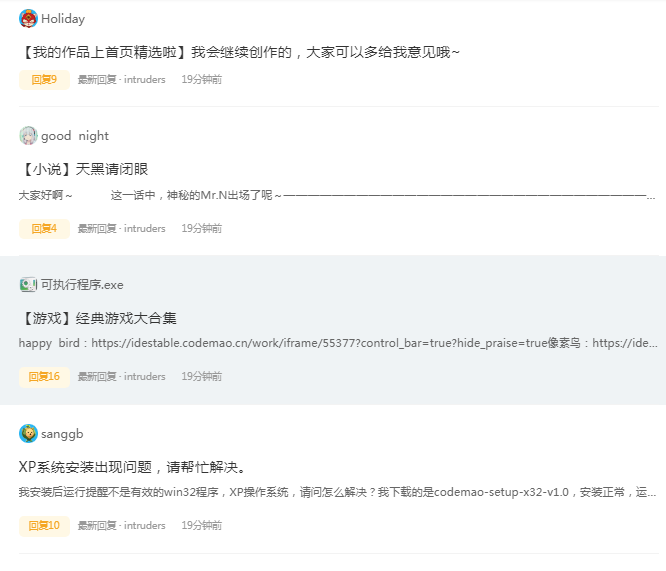Viewport: 666px width, 571px height.
Task: Open the post 我的作品上首页精选啦
Action: tap(239, 52)
